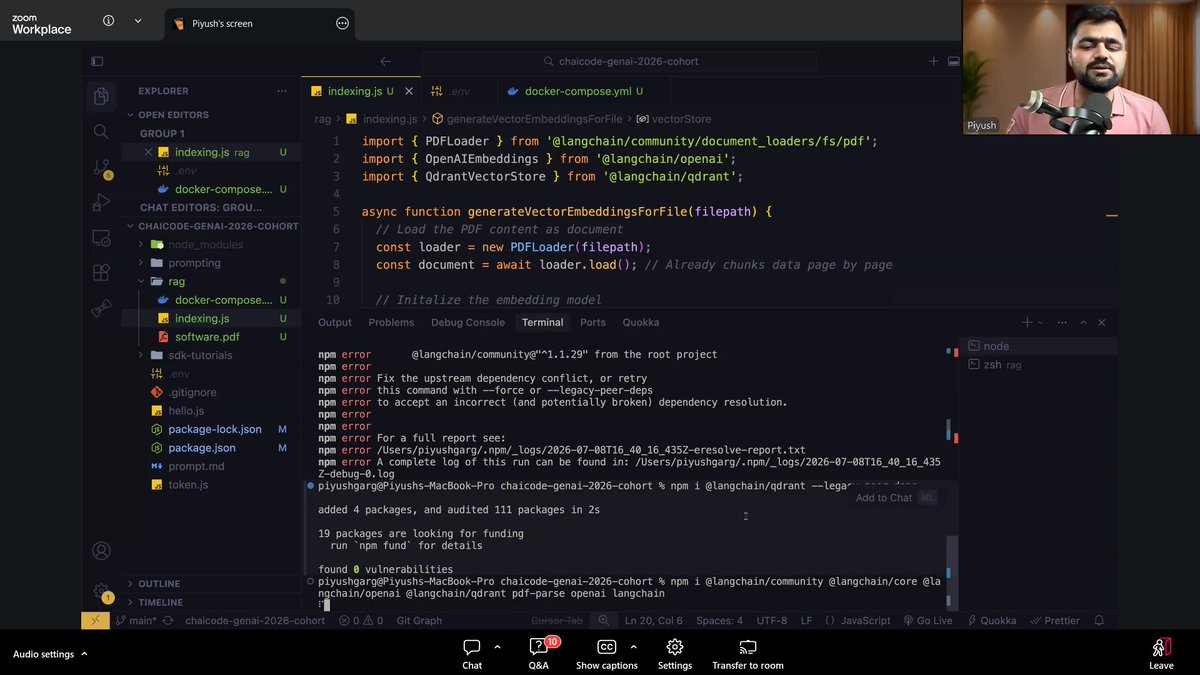Open Zoom Q&A panel
The width and height of the screenshot is (1200, 675).
pos(538,654)
